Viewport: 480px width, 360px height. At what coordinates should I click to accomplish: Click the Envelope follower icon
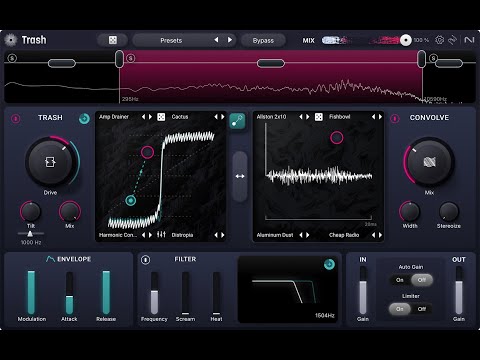50,259
